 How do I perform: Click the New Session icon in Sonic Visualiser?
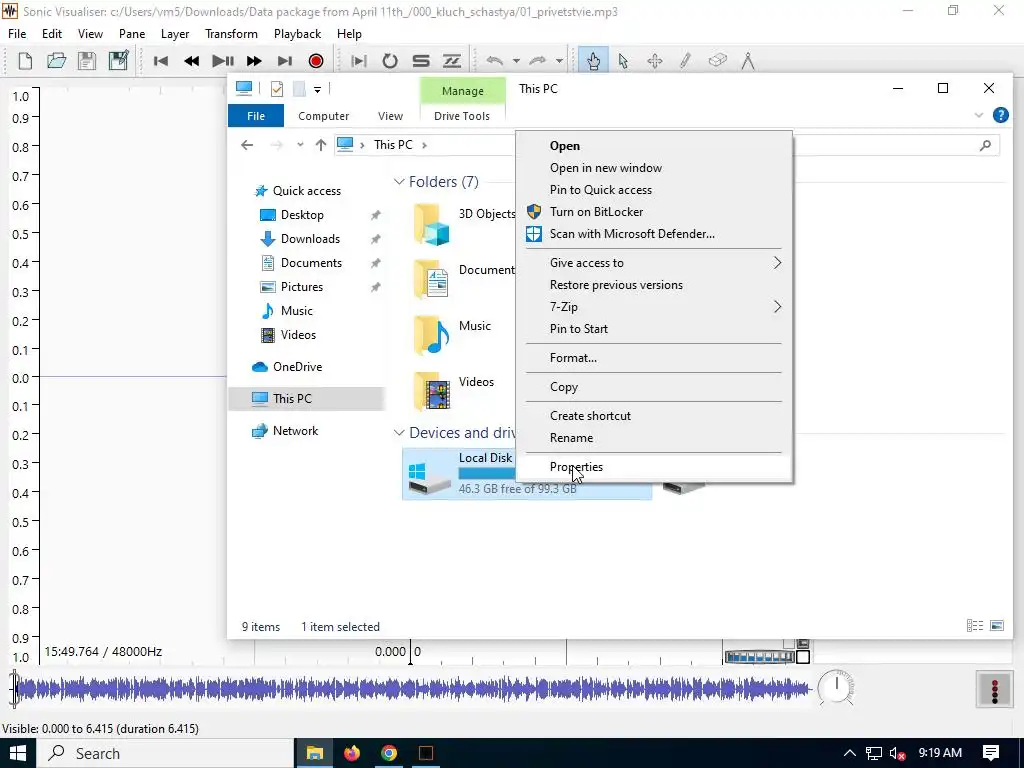[x=25, y=61]
